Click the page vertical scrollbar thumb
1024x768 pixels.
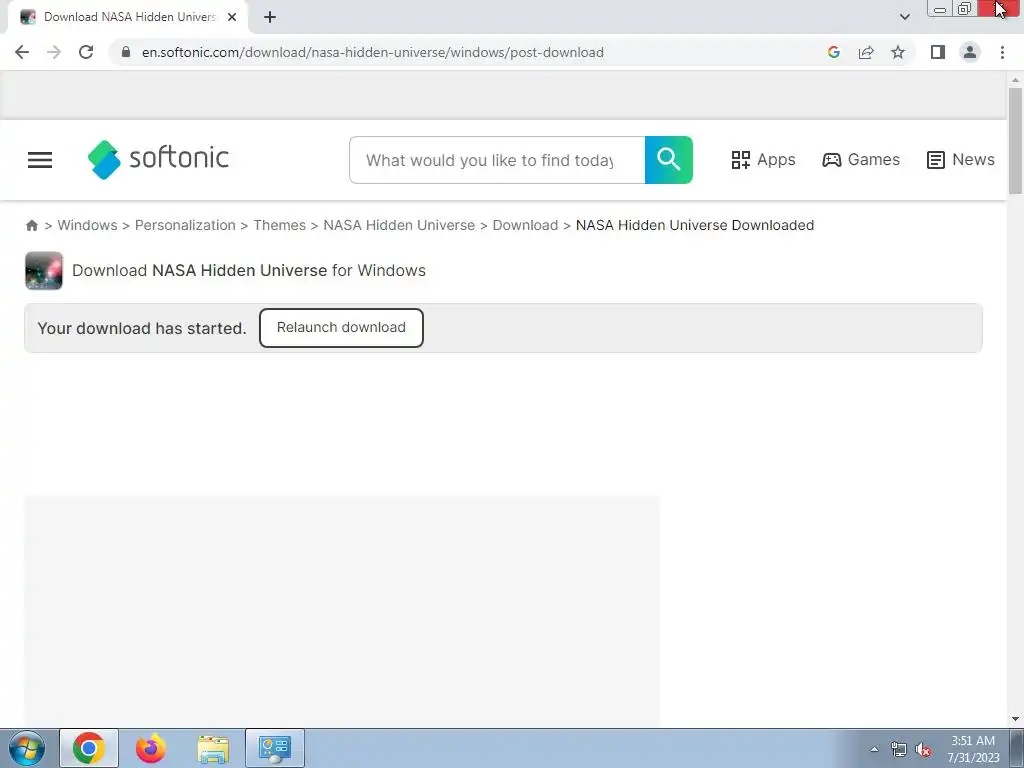click(x=1015, y=140)
